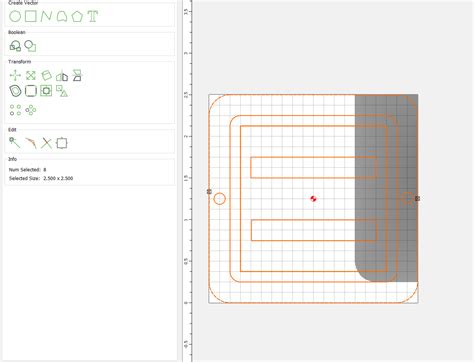The image size is (474, 362).
Task: Choose the Rotate transform tool
Action: pos(46,75)
